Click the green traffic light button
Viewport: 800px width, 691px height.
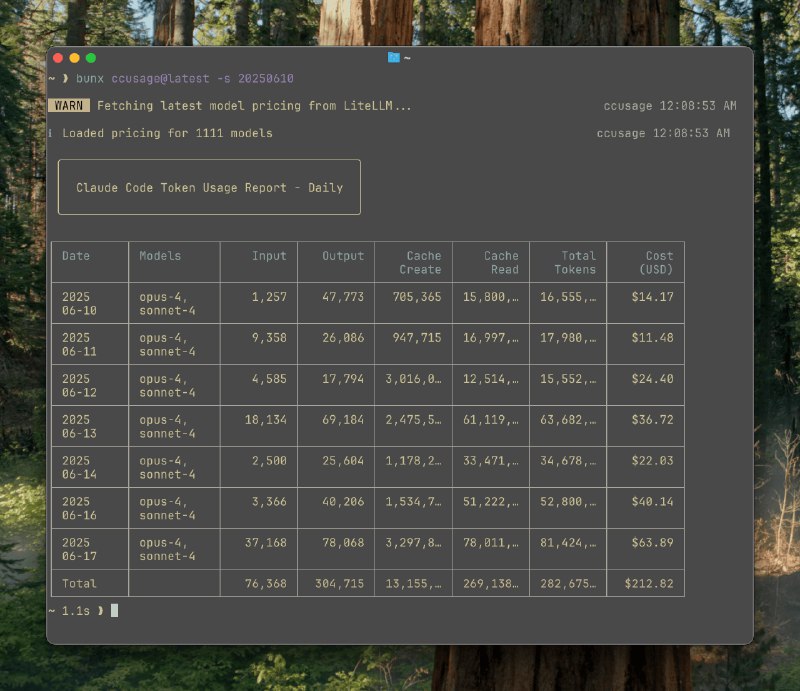tap(93, 58)
